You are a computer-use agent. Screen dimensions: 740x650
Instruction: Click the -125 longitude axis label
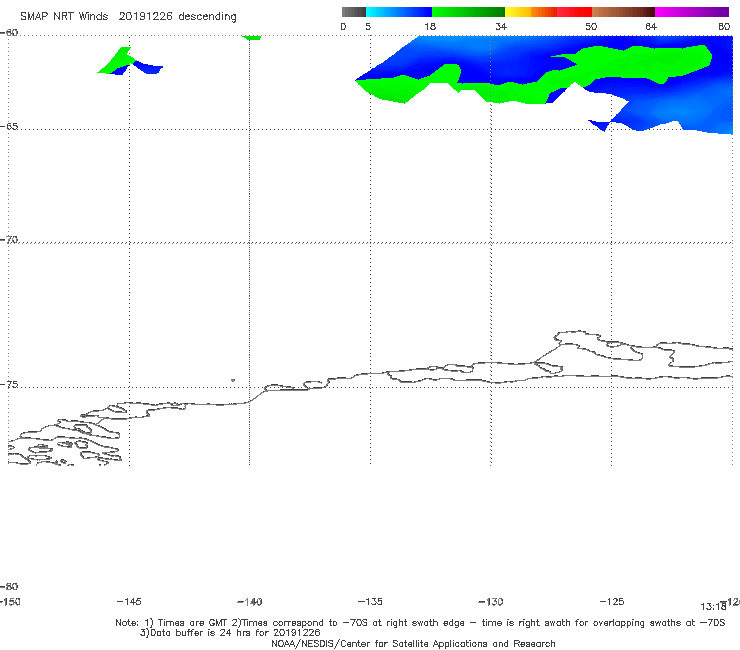(x=612, y=601)
